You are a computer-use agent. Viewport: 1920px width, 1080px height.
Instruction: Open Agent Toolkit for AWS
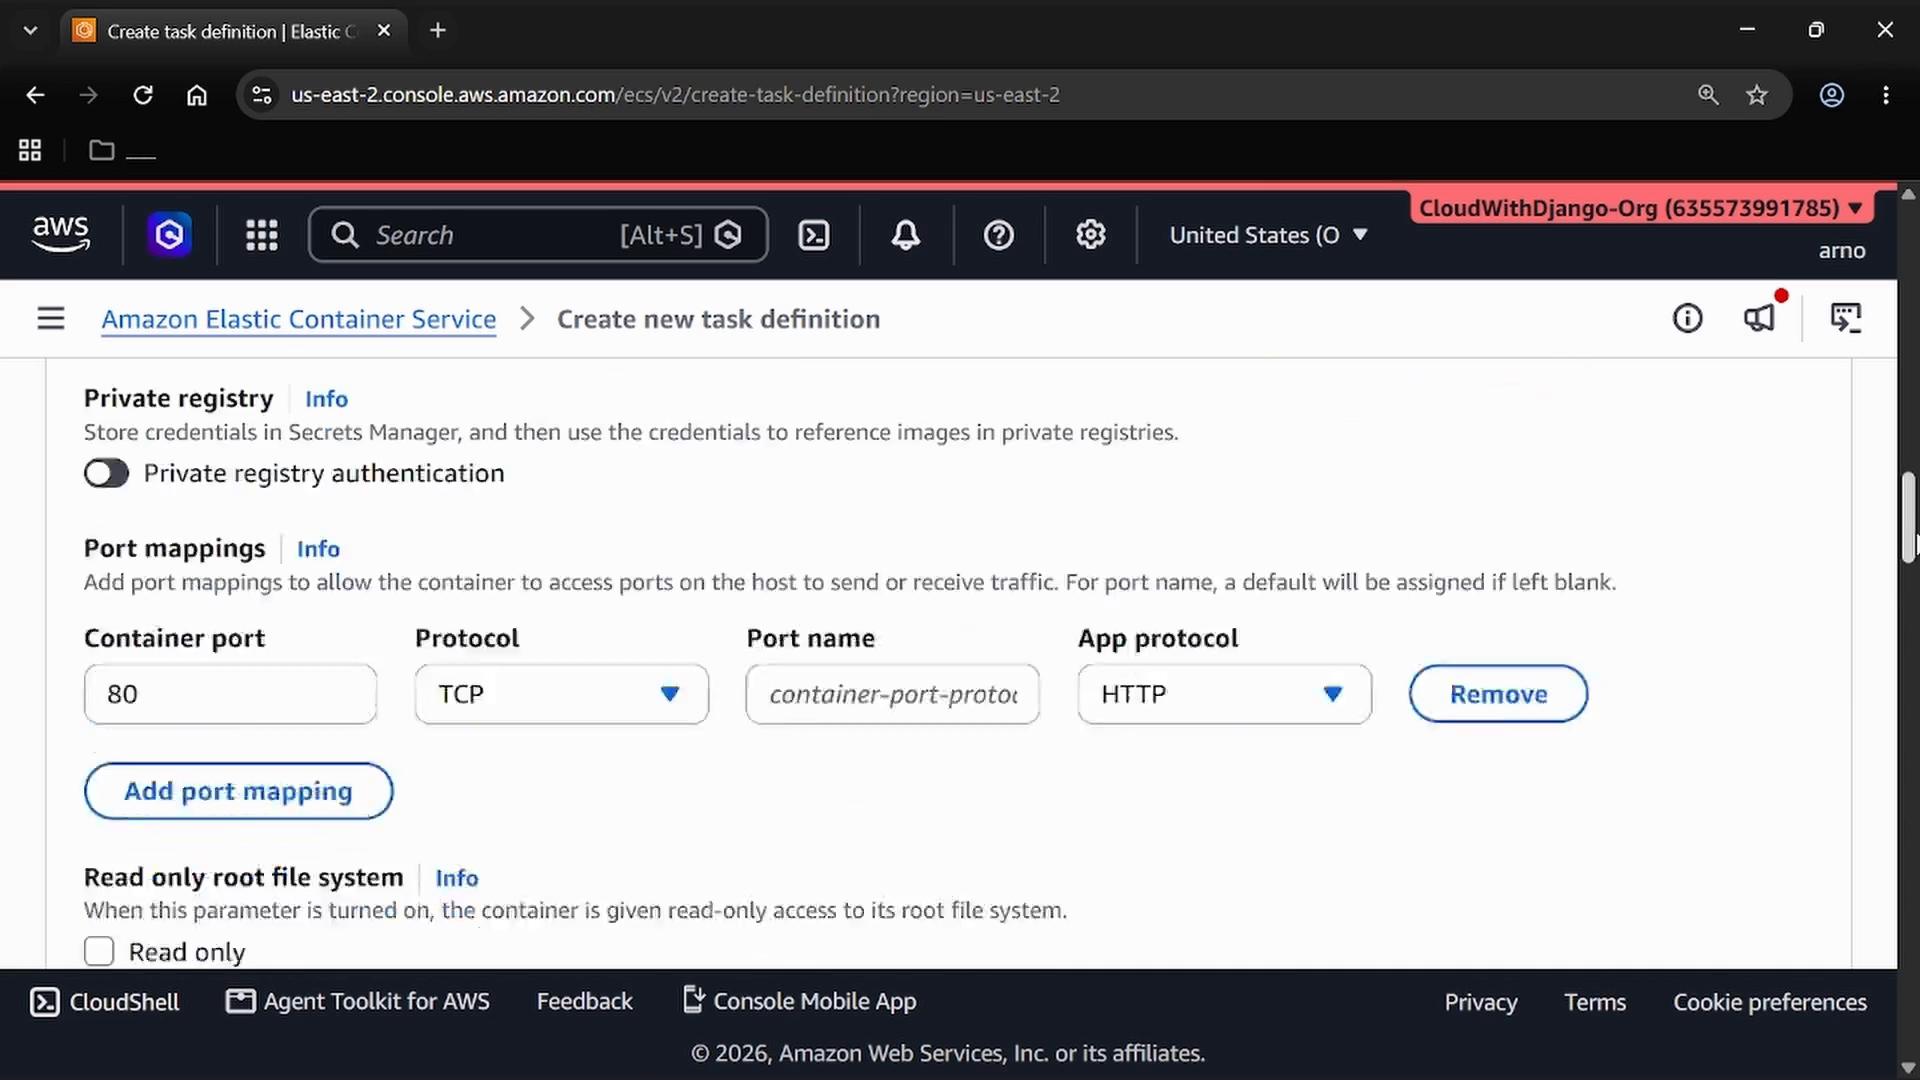point(358,1002)
